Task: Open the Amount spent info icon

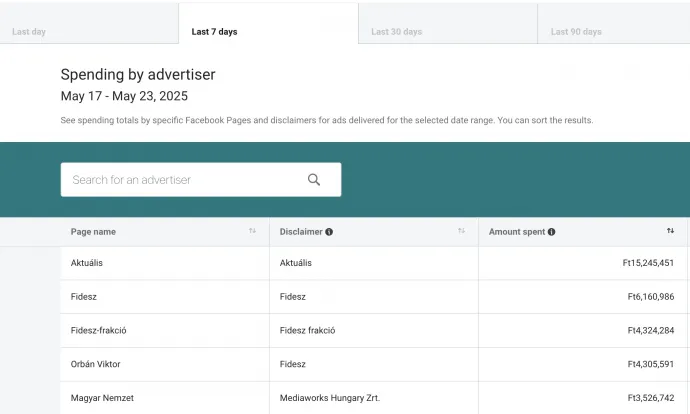Action: [551, 232]
